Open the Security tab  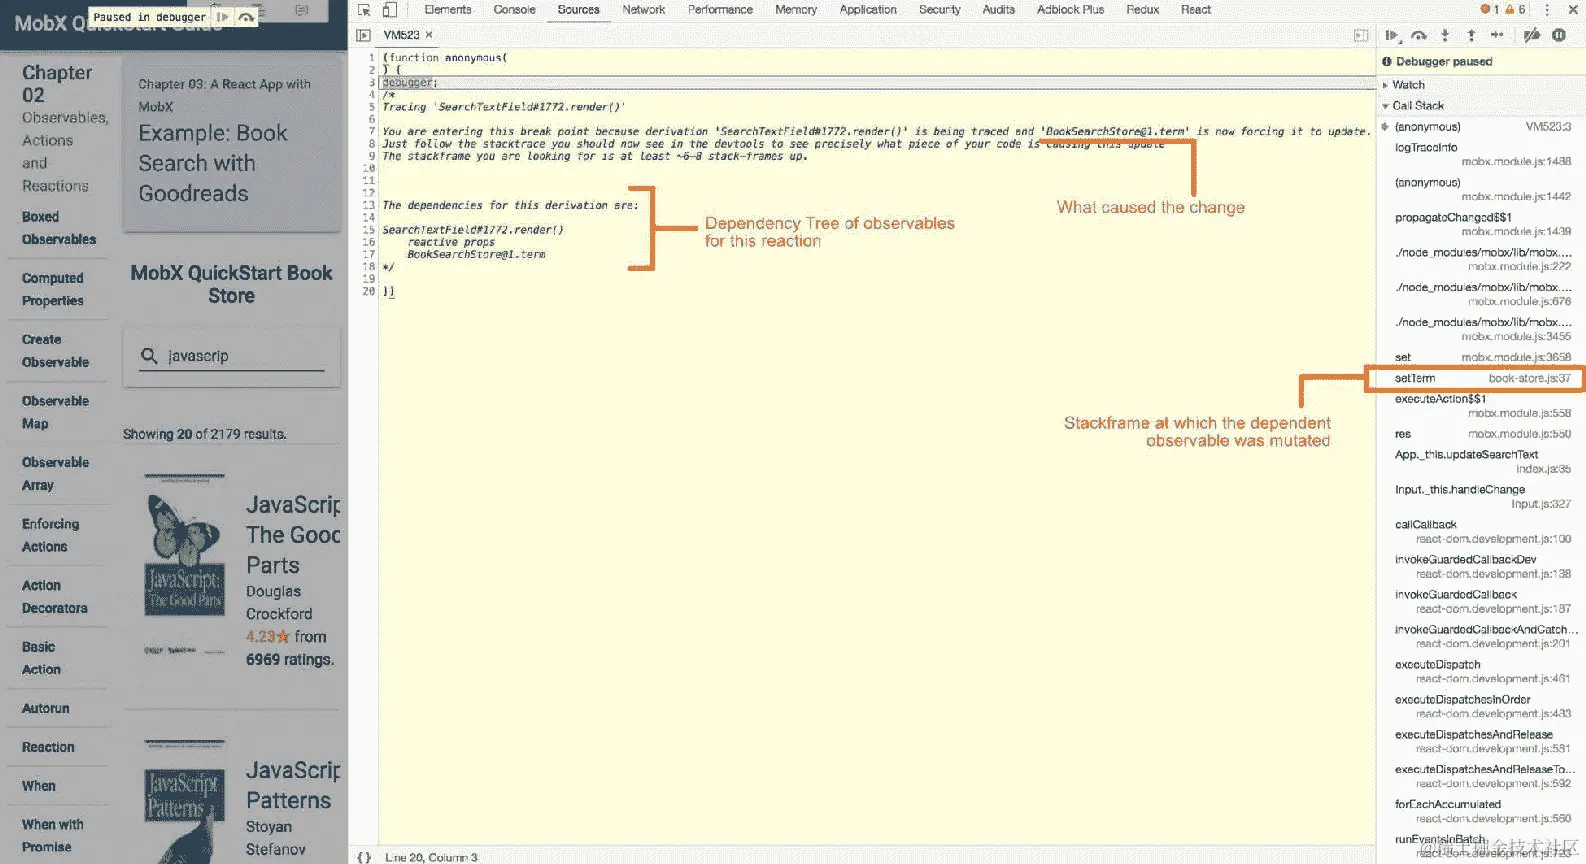(939, 10)
